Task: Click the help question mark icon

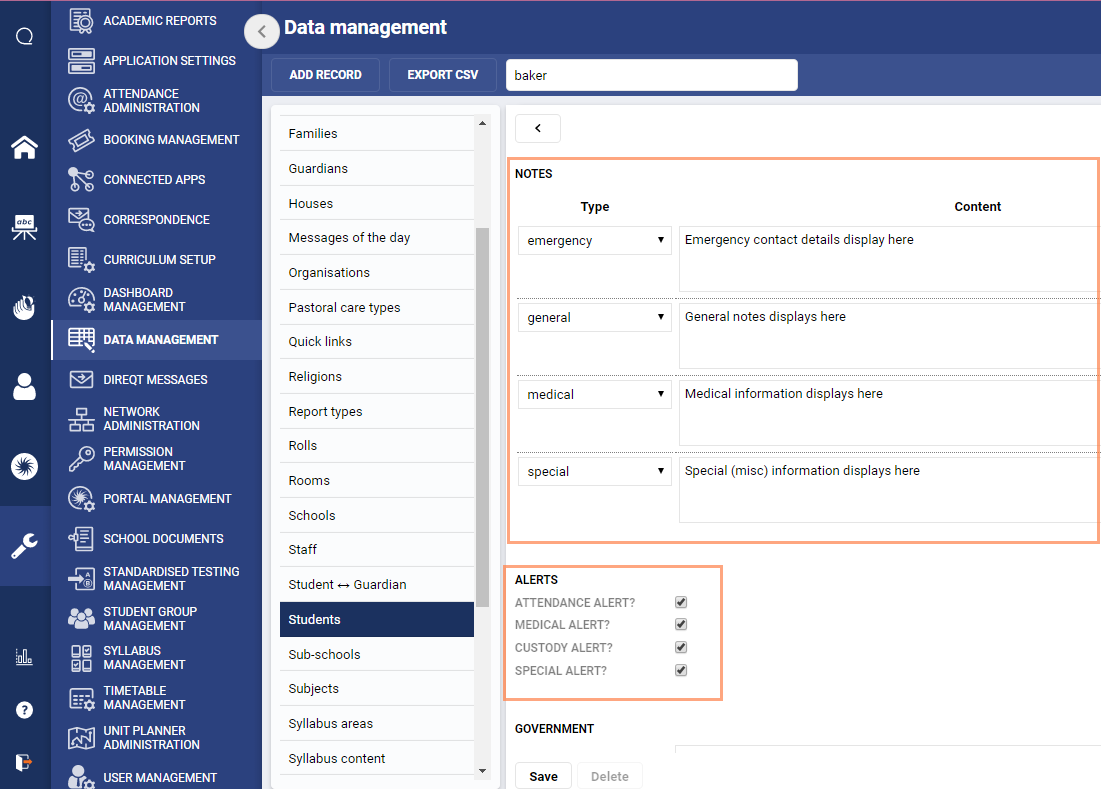Action: (24, 710)
